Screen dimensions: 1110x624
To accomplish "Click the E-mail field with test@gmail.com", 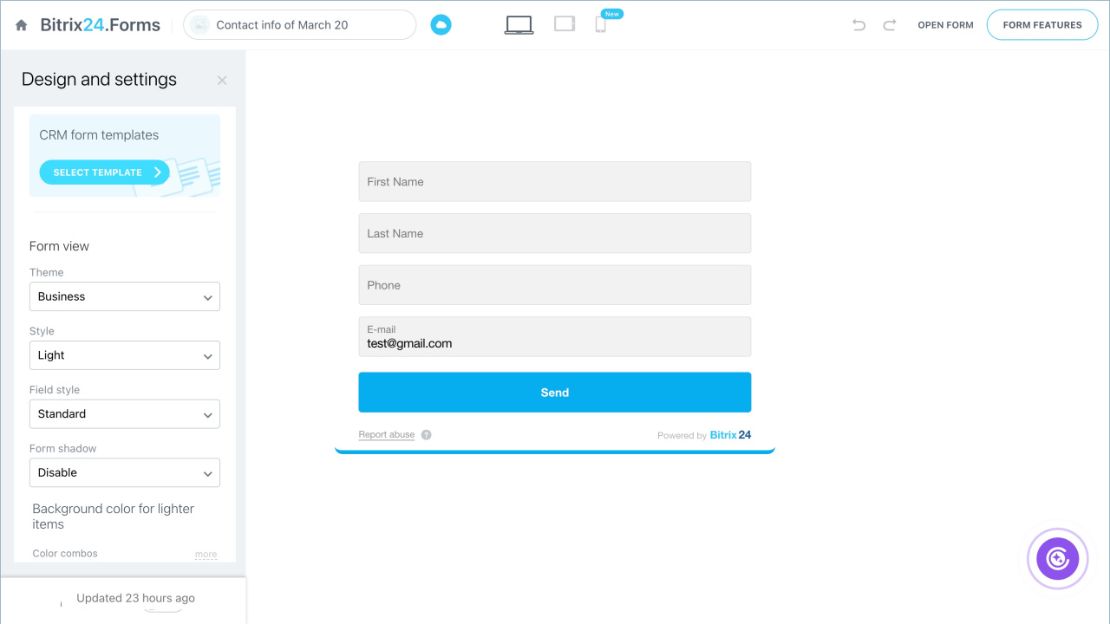I will (554, 336).
